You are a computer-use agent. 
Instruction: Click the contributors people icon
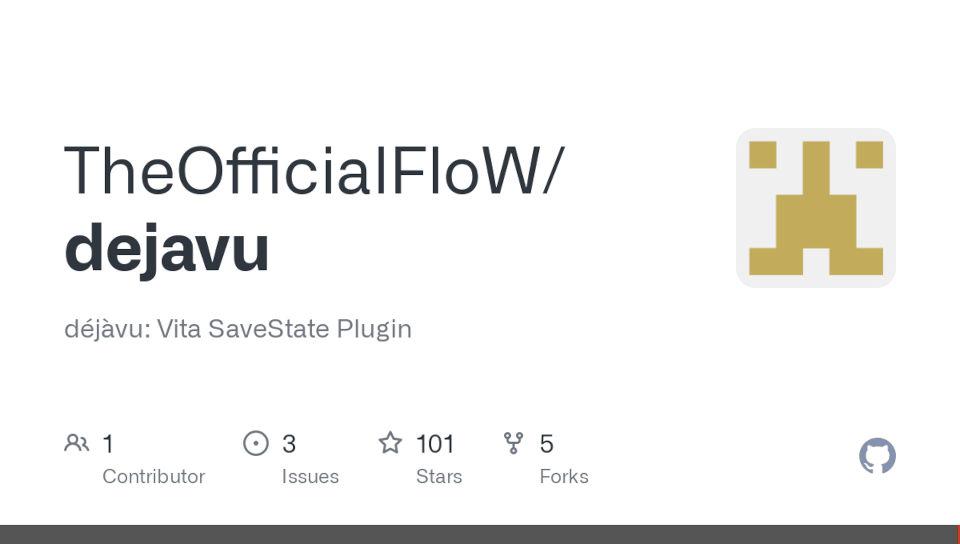click(x=76, y=443)
